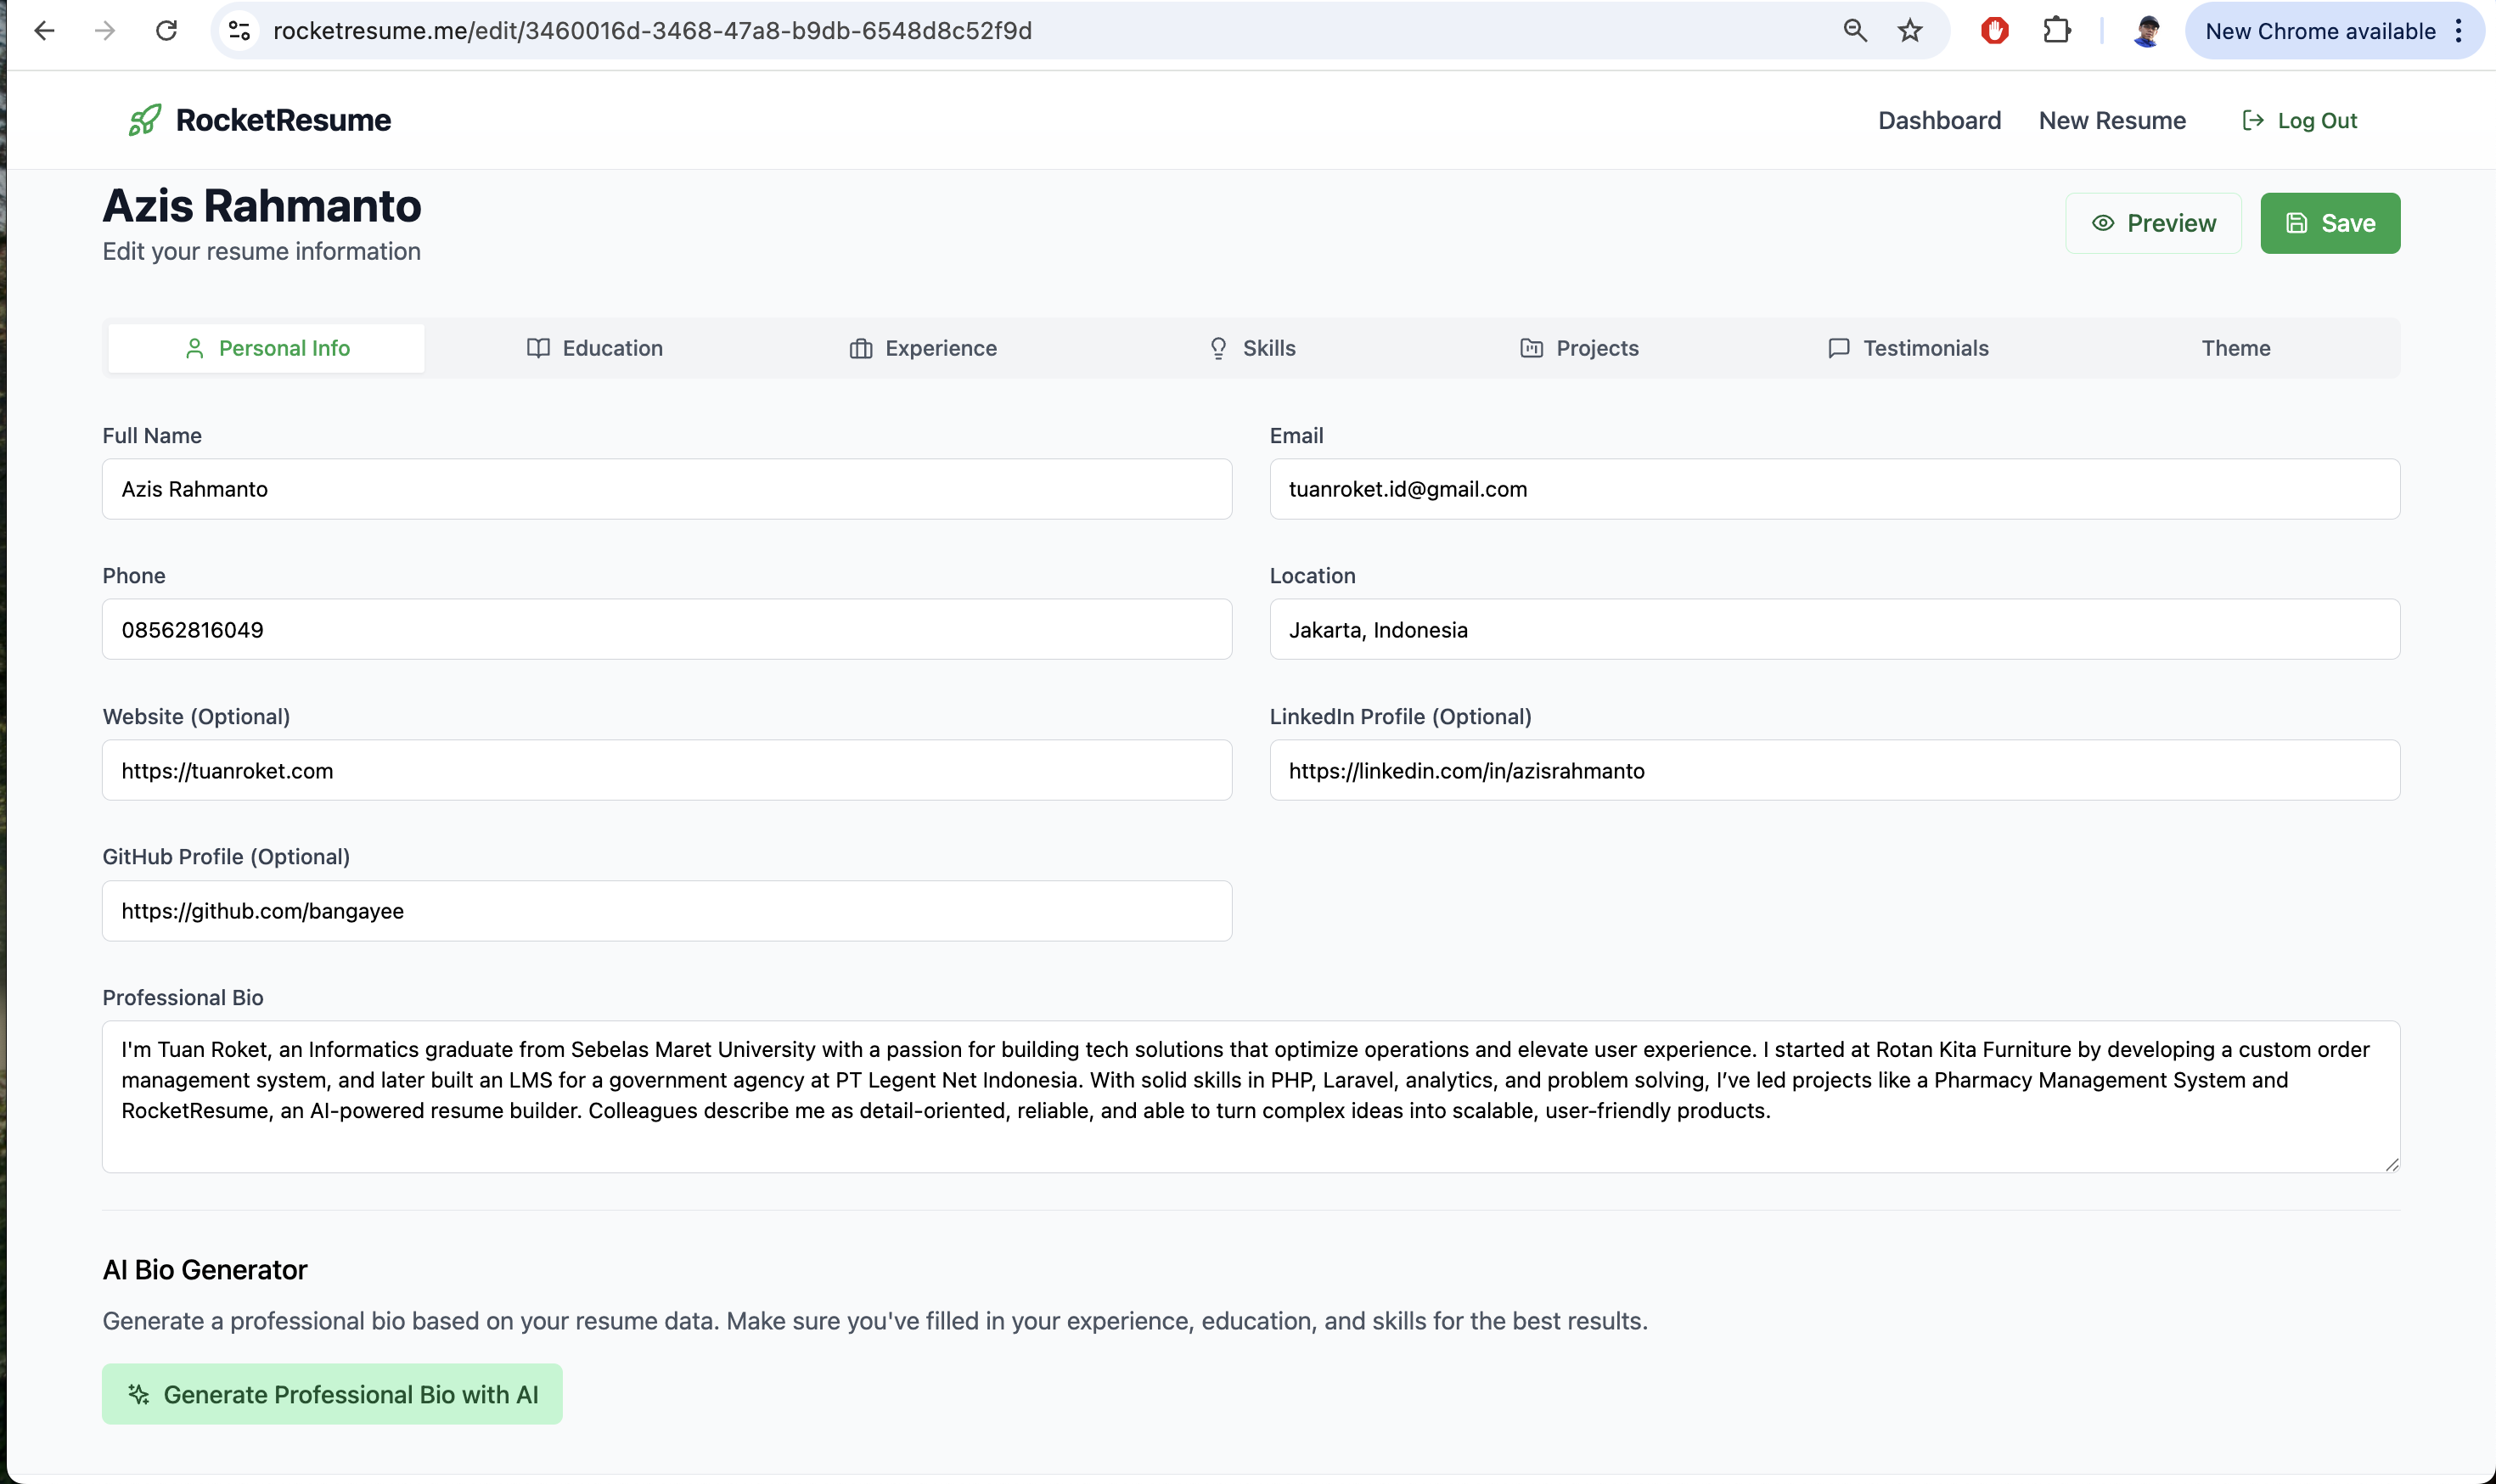Click the red ad blocker extension icon
2496x1484 pixels.
[x=1994, y=31]
